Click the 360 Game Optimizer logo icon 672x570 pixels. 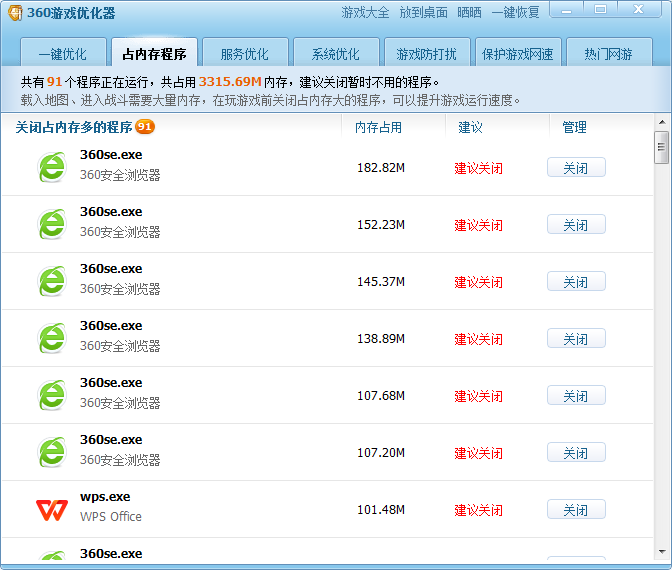15,13
